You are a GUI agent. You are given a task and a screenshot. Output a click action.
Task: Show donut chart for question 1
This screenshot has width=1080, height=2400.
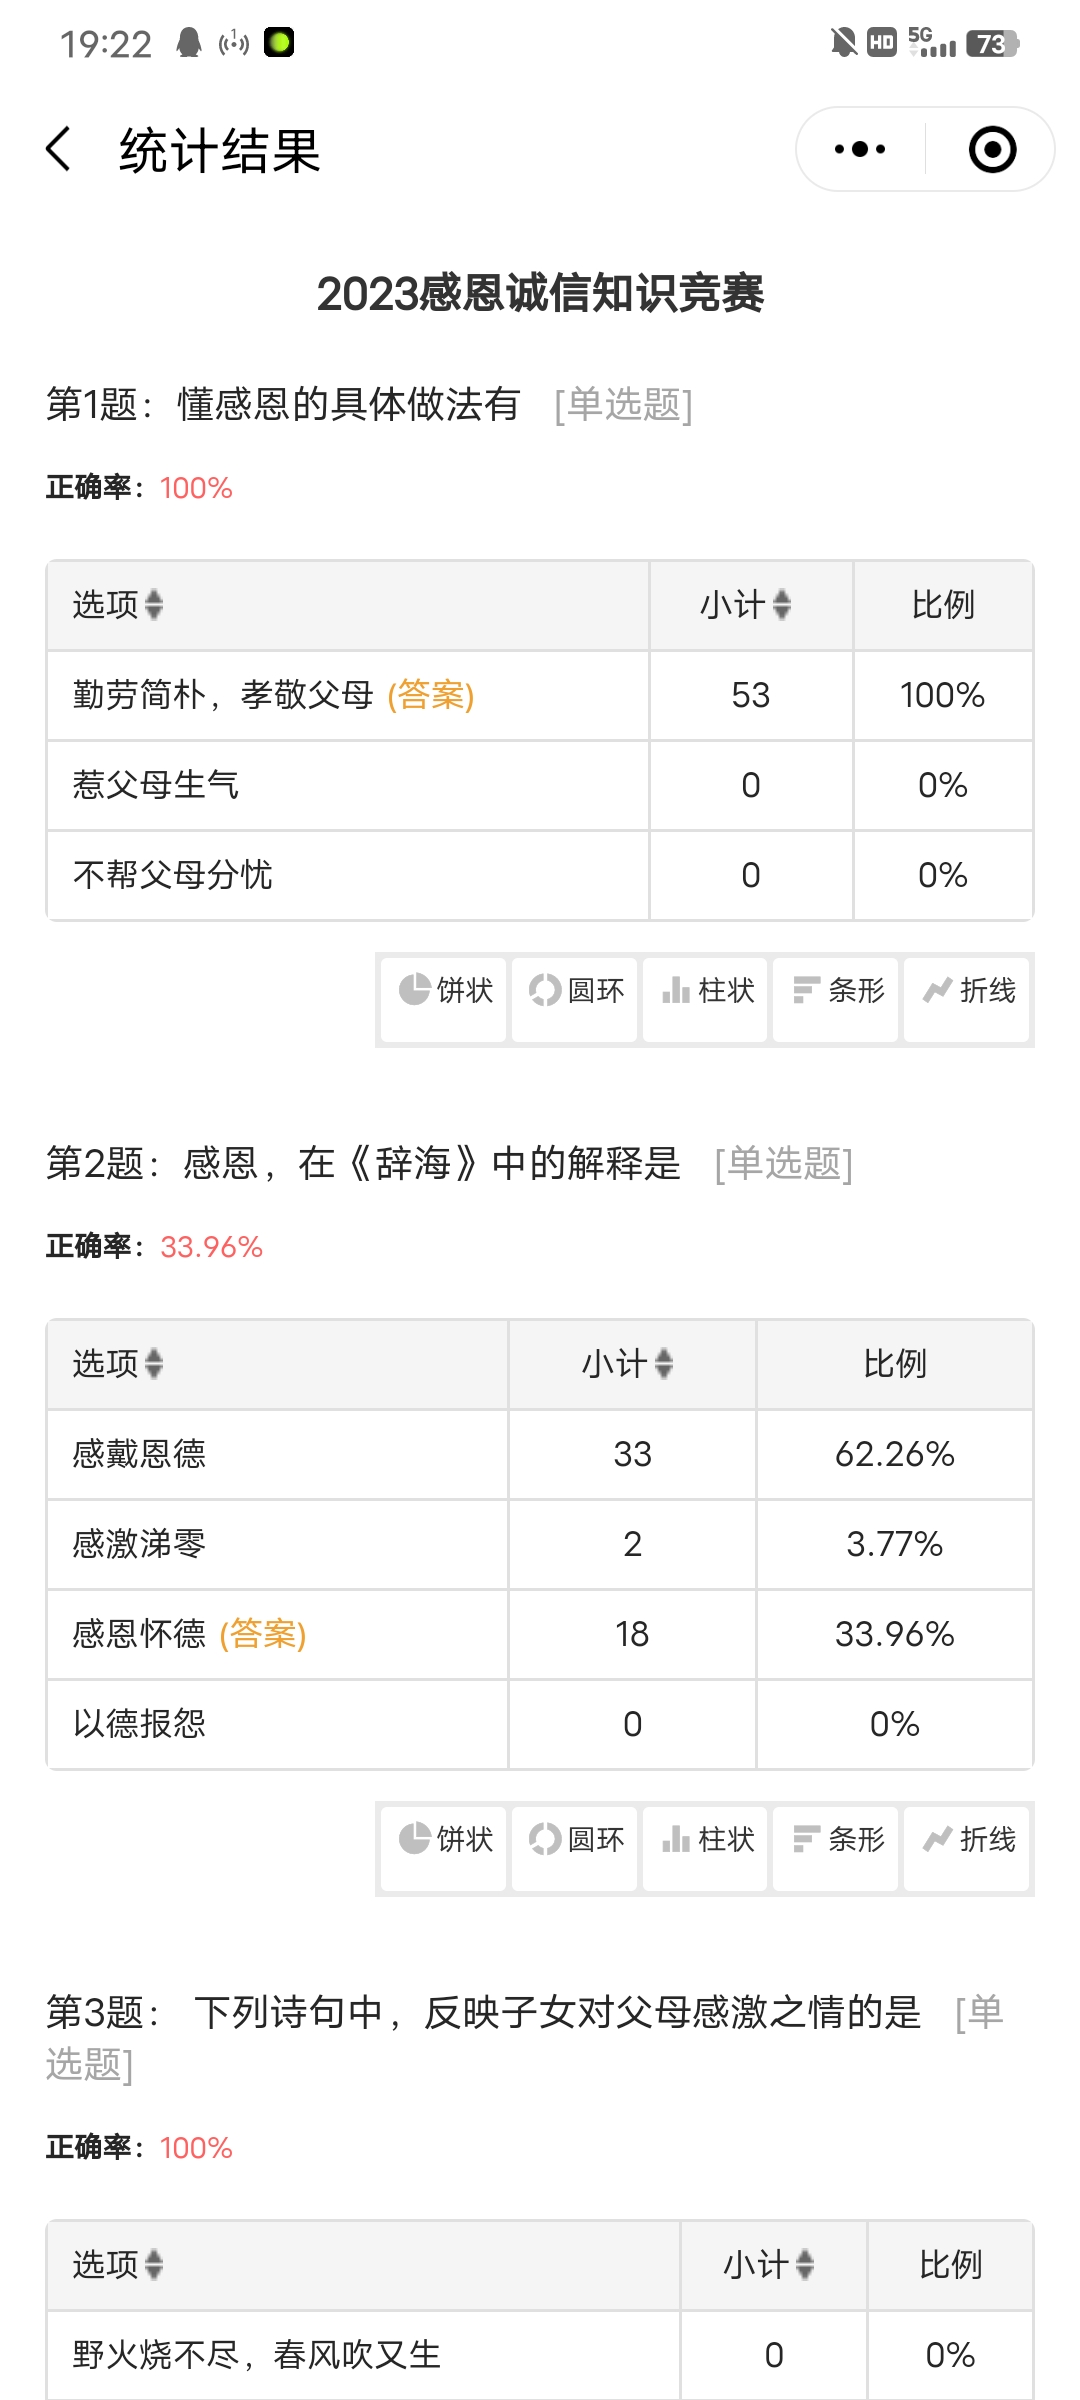[x=575, y=990]
